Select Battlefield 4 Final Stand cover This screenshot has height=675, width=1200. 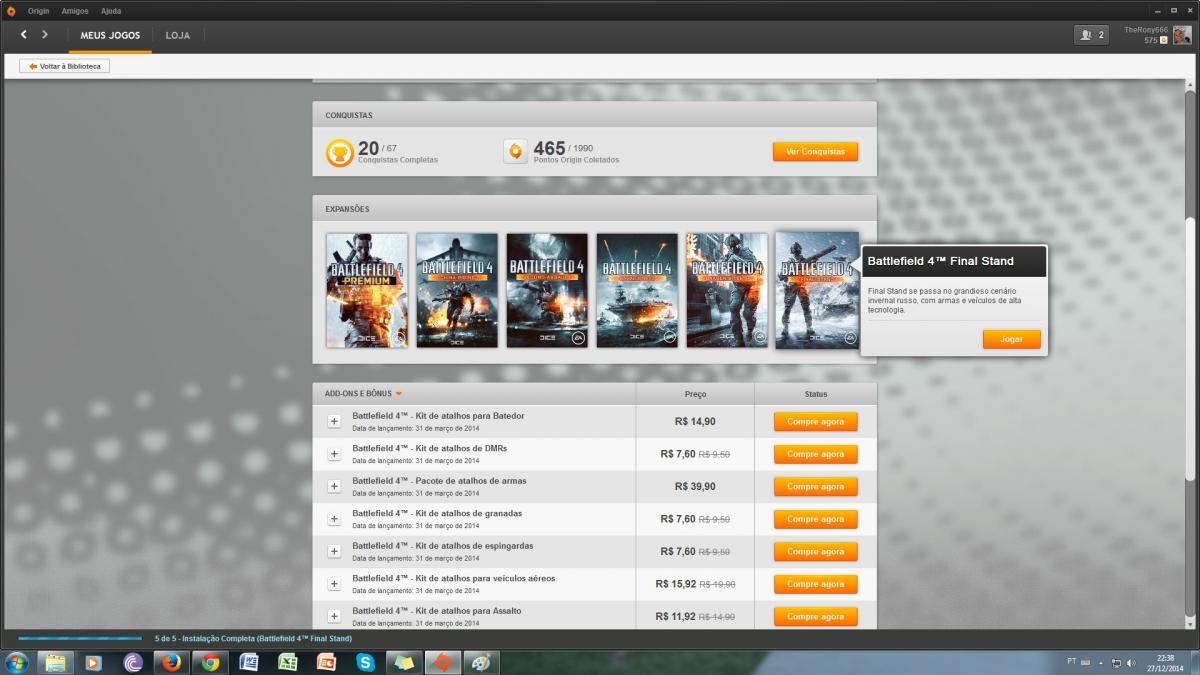(x=817, y=290)
